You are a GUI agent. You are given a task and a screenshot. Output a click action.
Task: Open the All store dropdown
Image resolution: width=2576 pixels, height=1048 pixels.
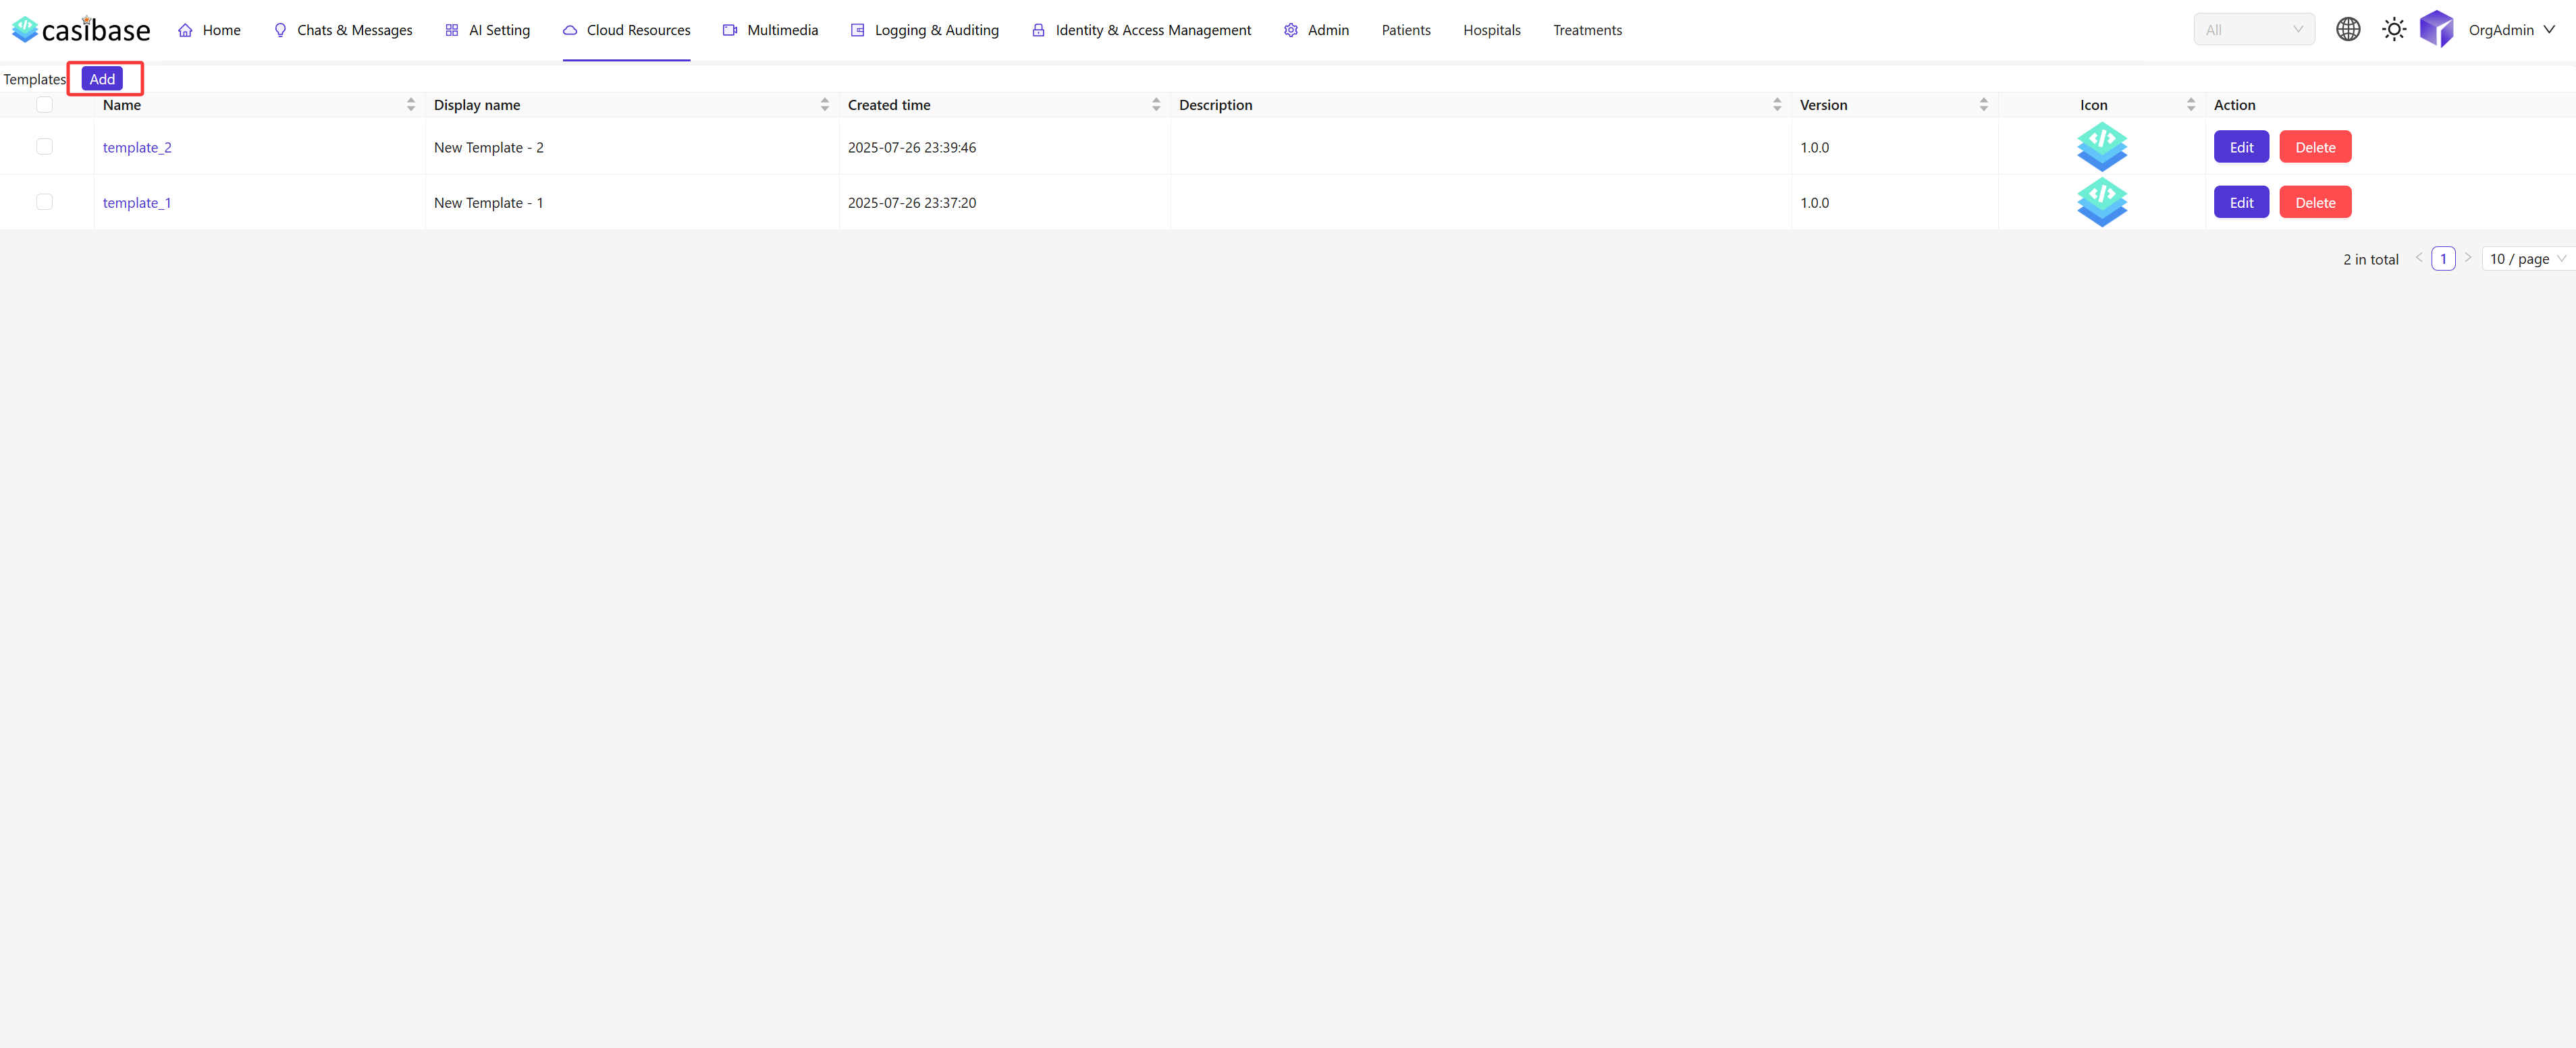pos(2253,30)
